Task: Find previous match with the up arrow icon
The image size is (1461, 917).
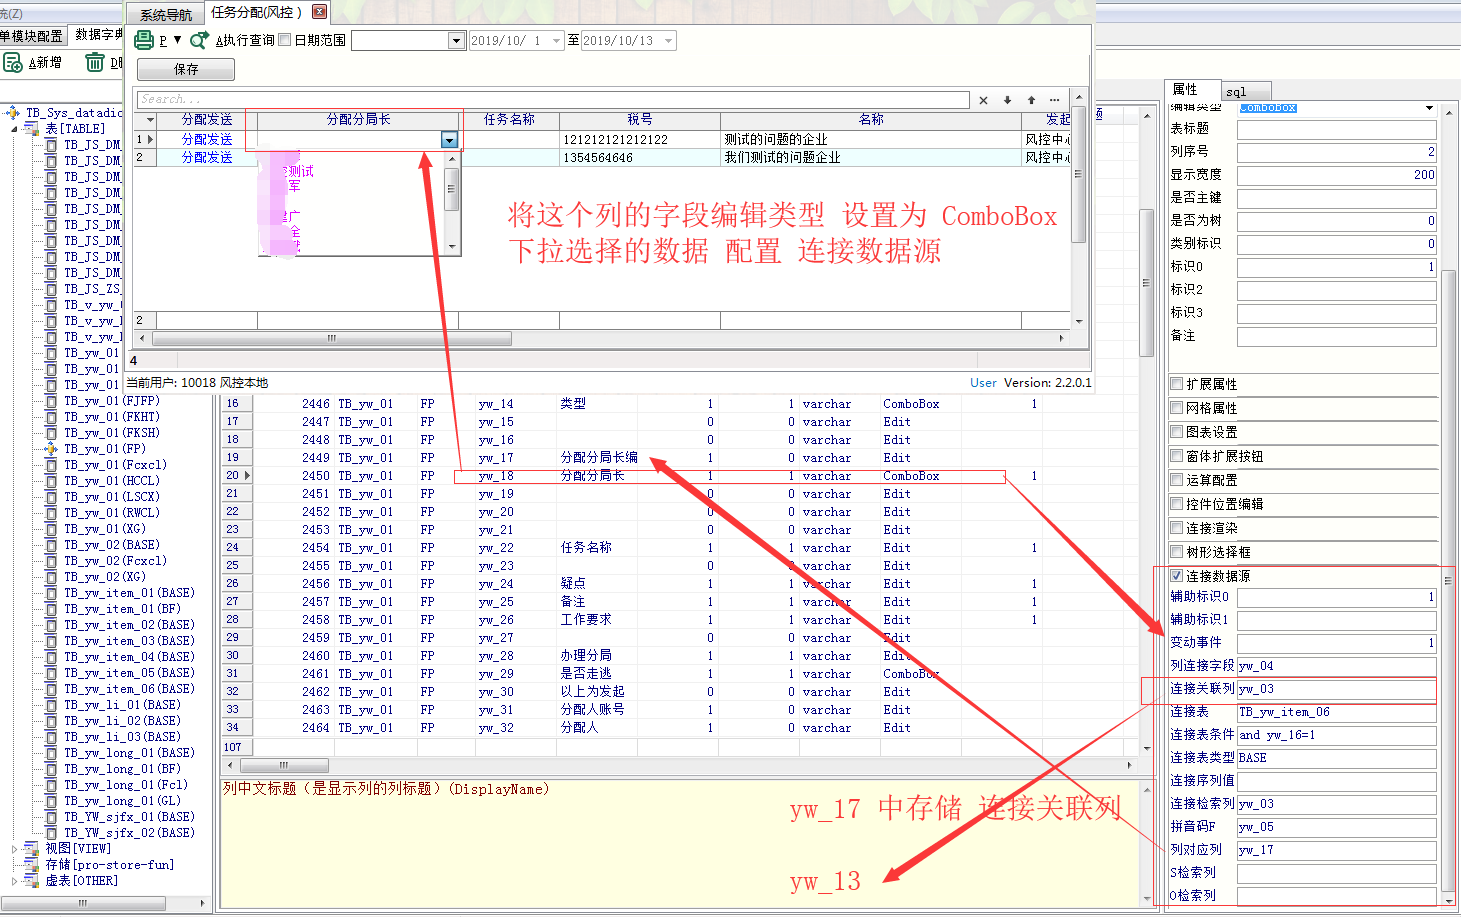Action: point(1031,100)
